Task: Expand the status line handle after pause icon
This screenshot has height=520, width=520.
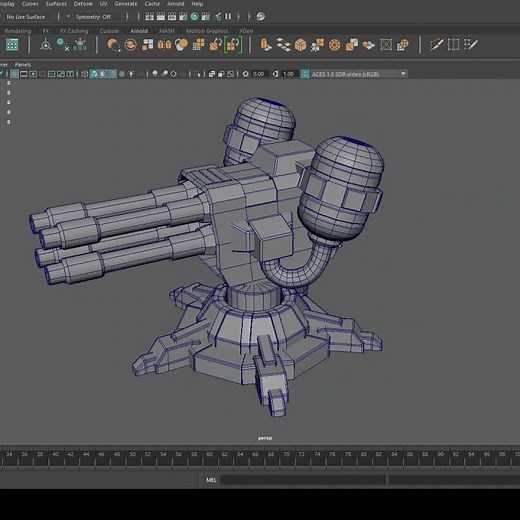Action: 238,17
